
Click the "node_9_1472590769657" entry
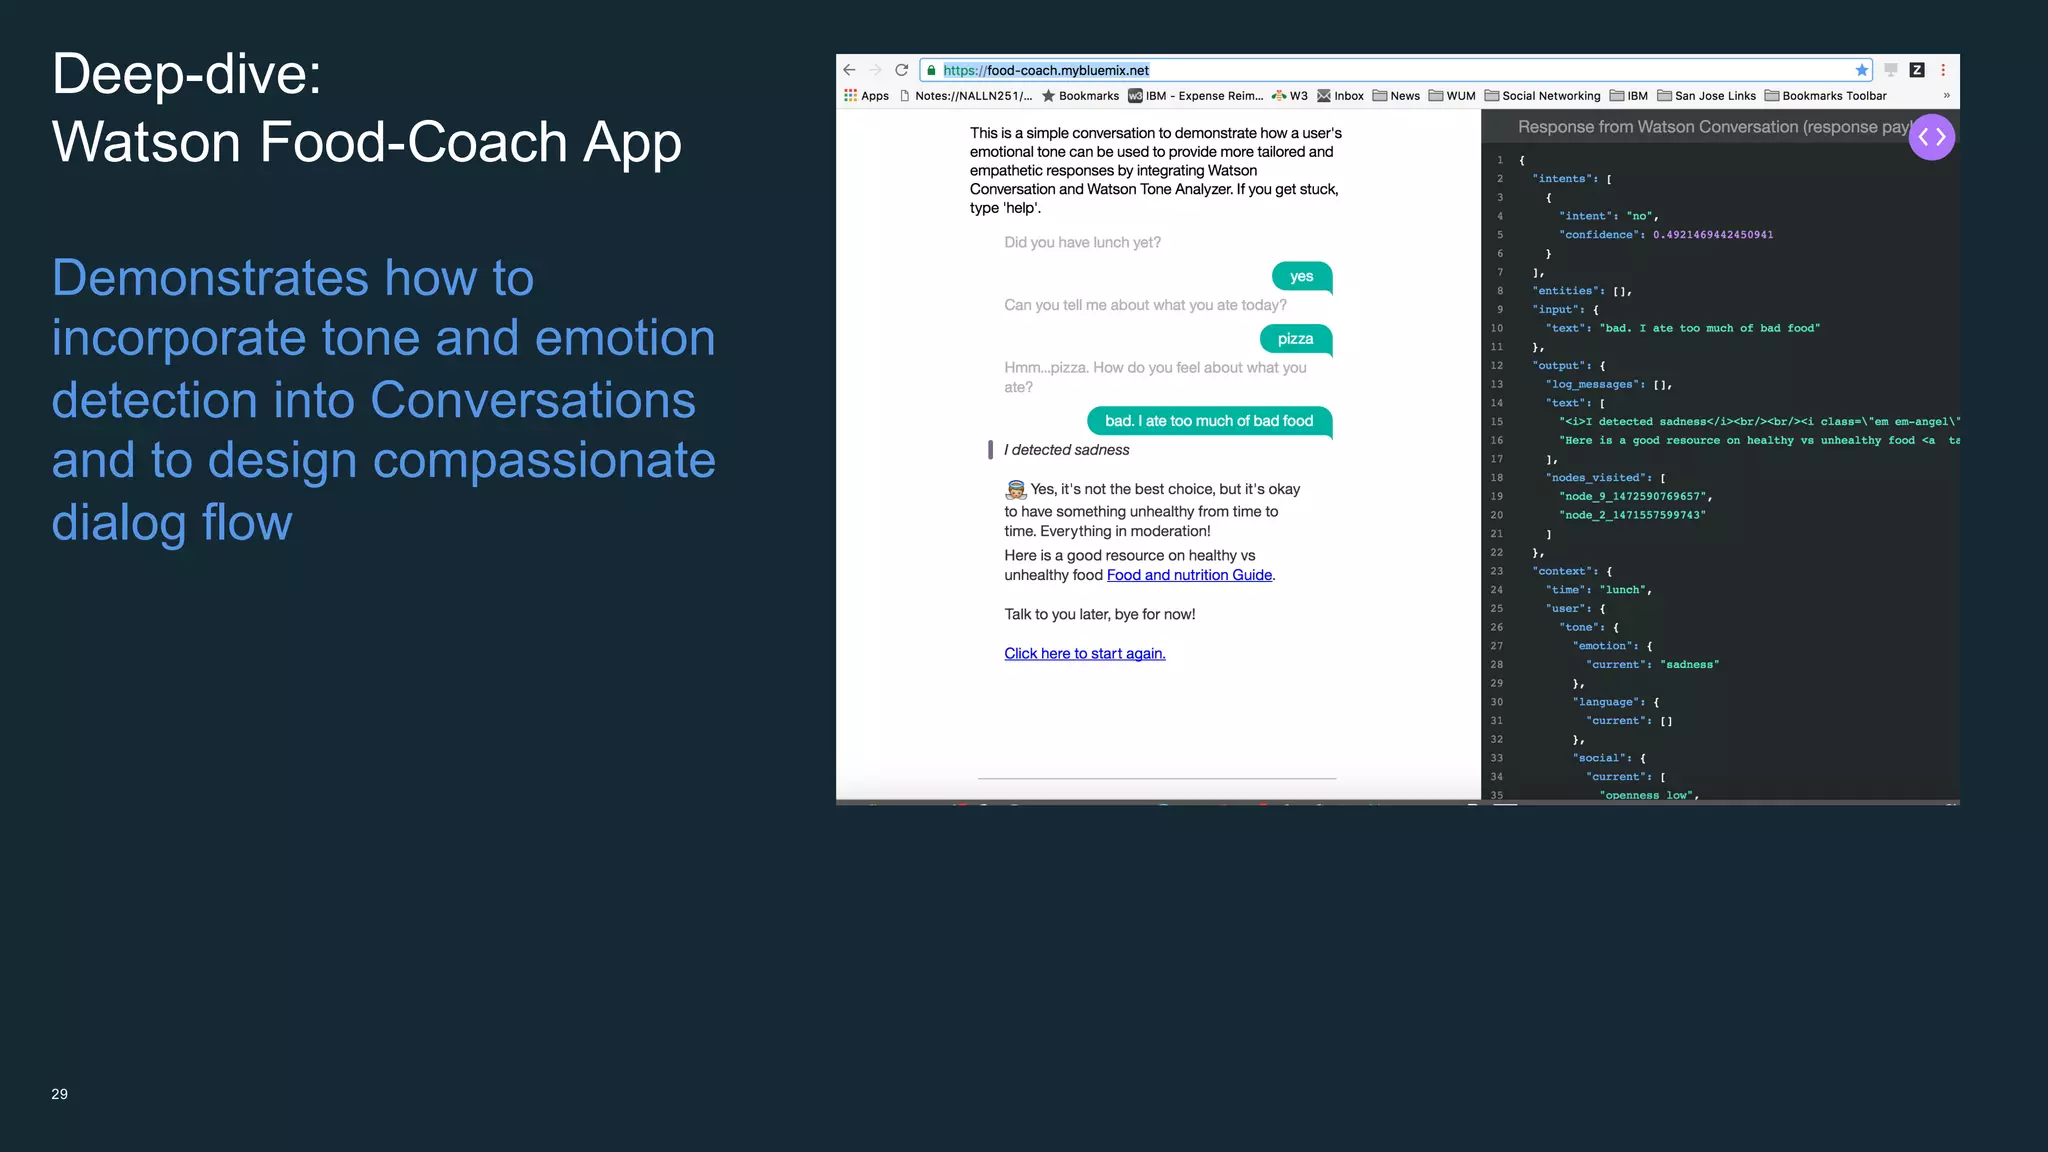coord(1635,497)
